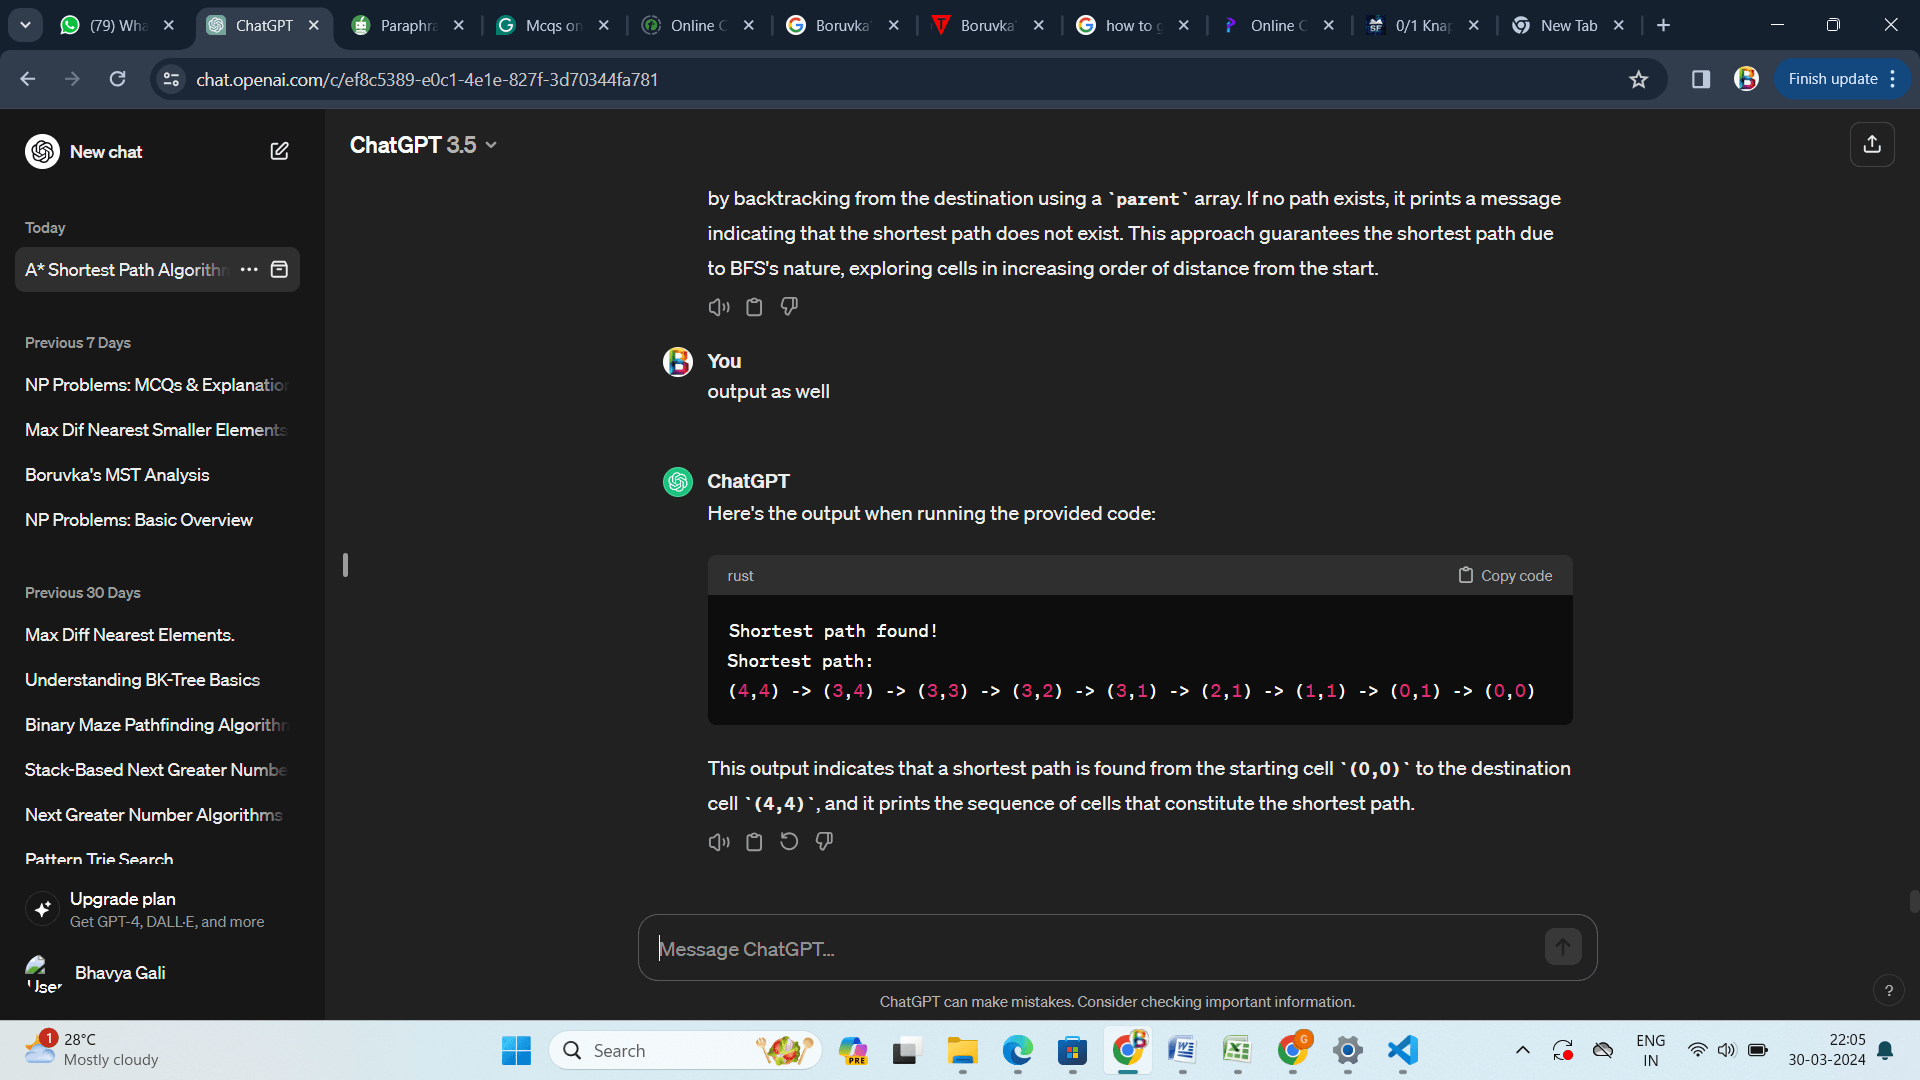
Task: Open the Chrome profile avatar
Action: 1746,79
